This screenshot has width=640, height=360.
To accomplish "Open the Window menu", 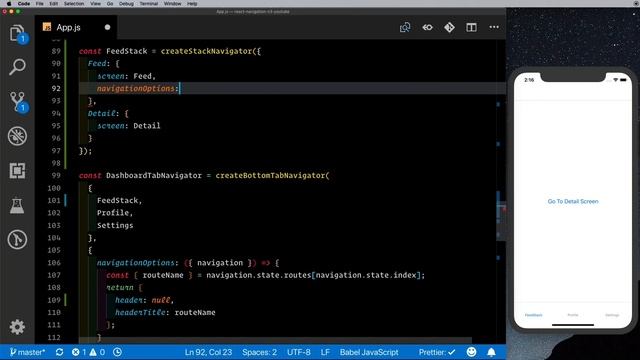I will [172, 3].
